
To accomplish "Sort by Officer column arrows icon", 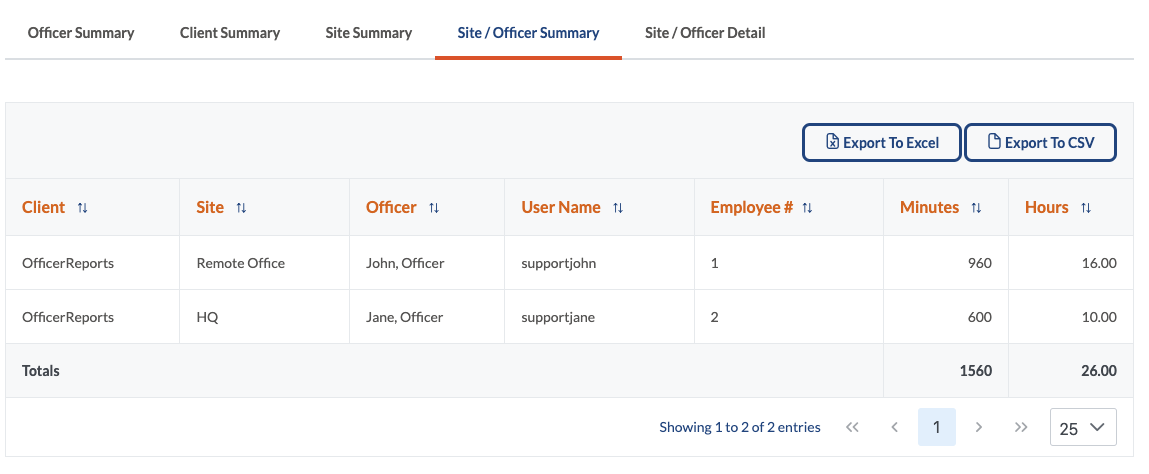I will (x=435, y=208).
